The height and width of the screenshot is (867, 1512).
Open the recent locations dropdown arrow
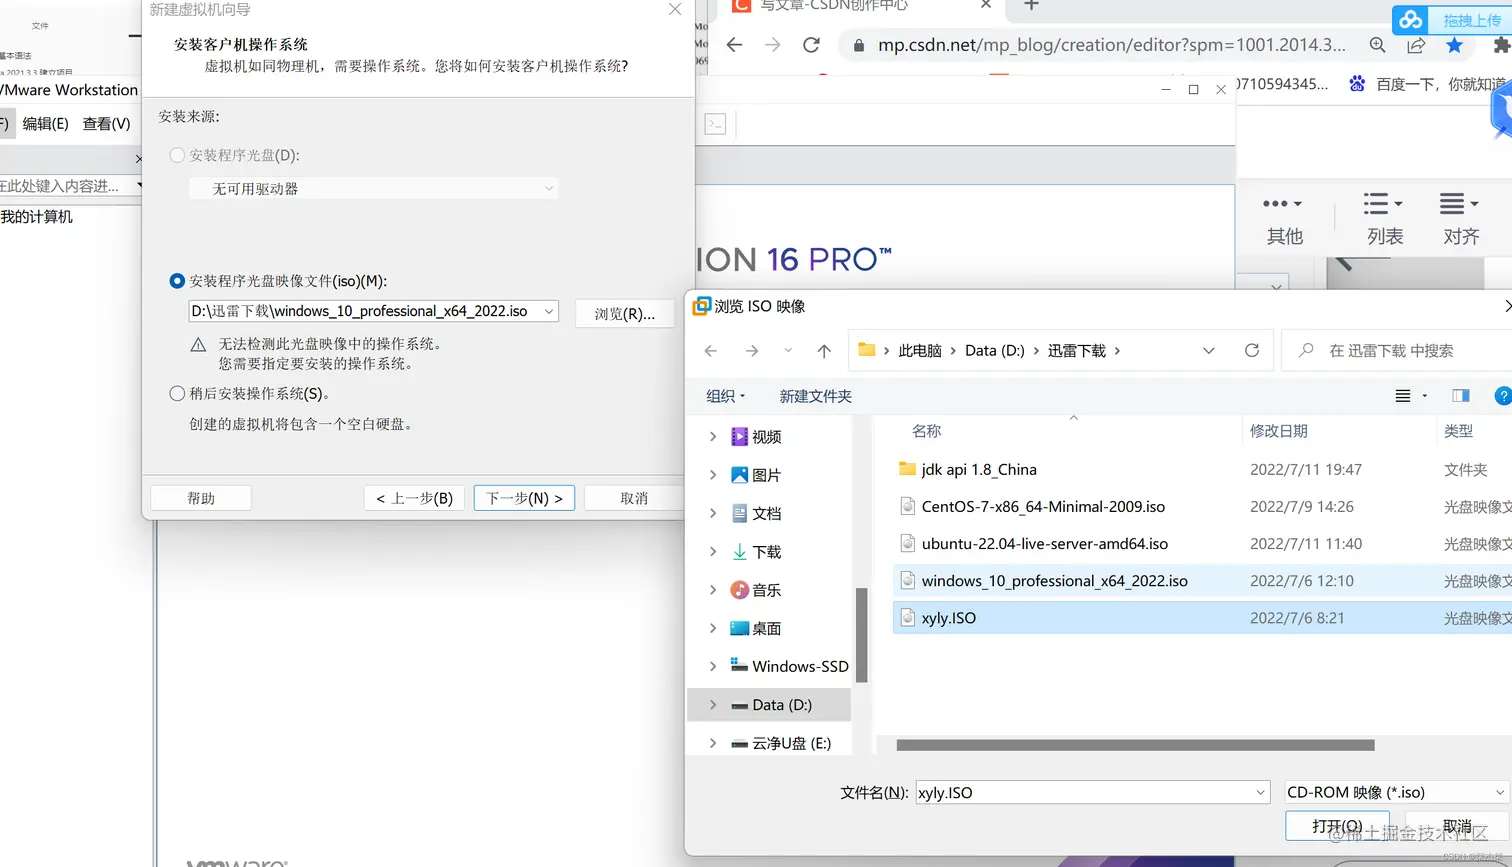tap(788, 351)
